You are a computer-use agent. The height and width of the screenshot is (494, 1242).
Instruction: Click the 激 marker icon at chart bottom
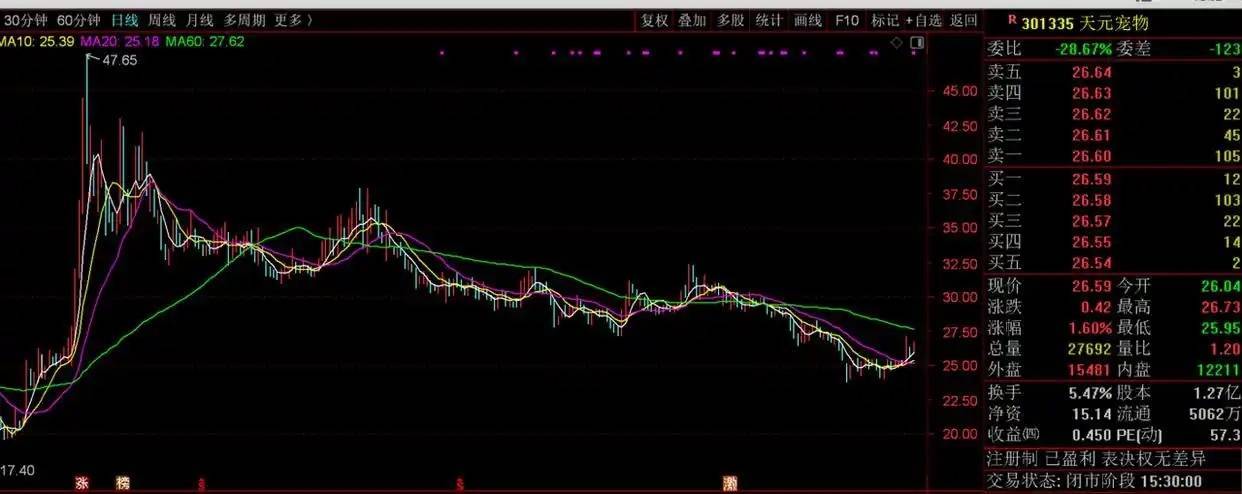[x=731, y=483]
